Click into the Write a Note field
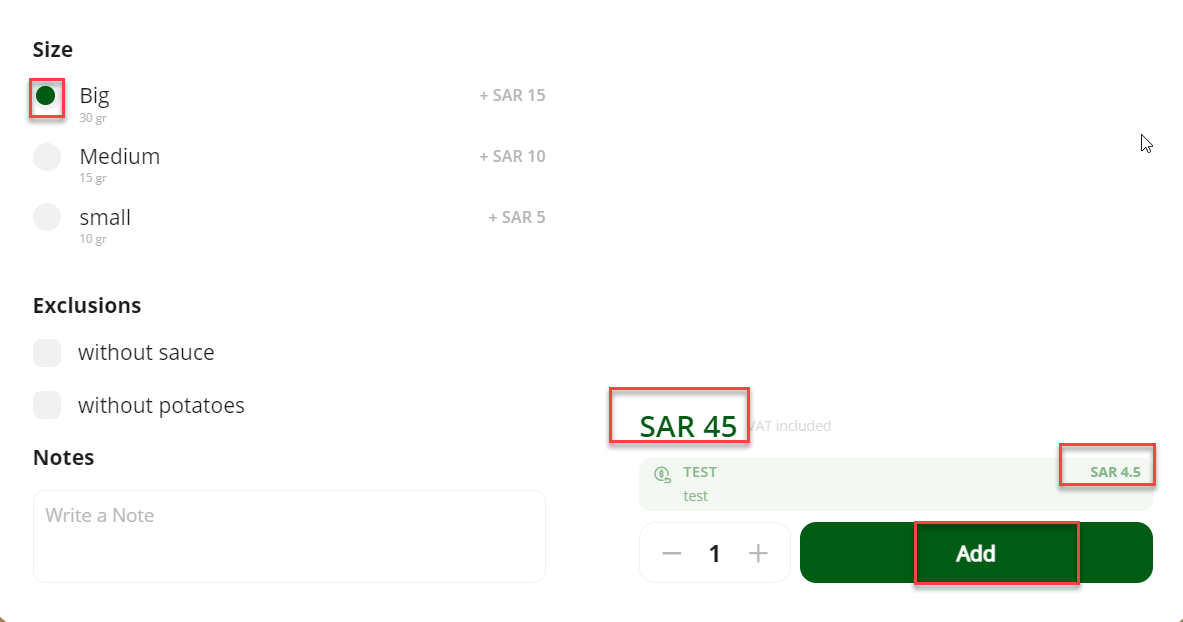This screenshot has width=1183, height=622. pyautogui.click(x=289, y=537)
